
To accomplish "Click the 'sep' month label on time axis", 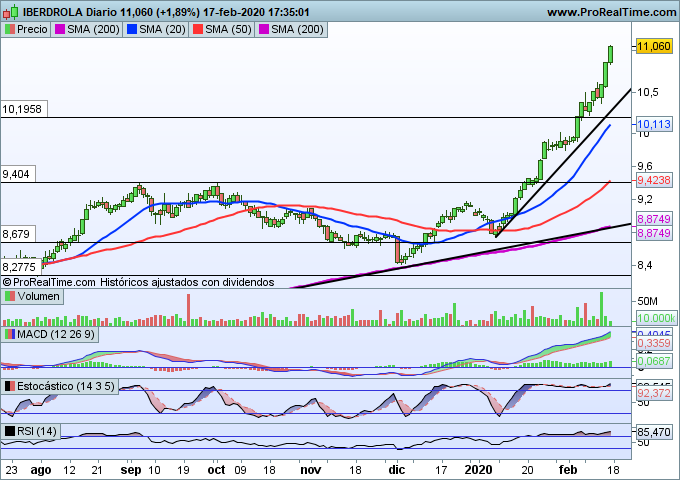I will (x=131, y=470).
